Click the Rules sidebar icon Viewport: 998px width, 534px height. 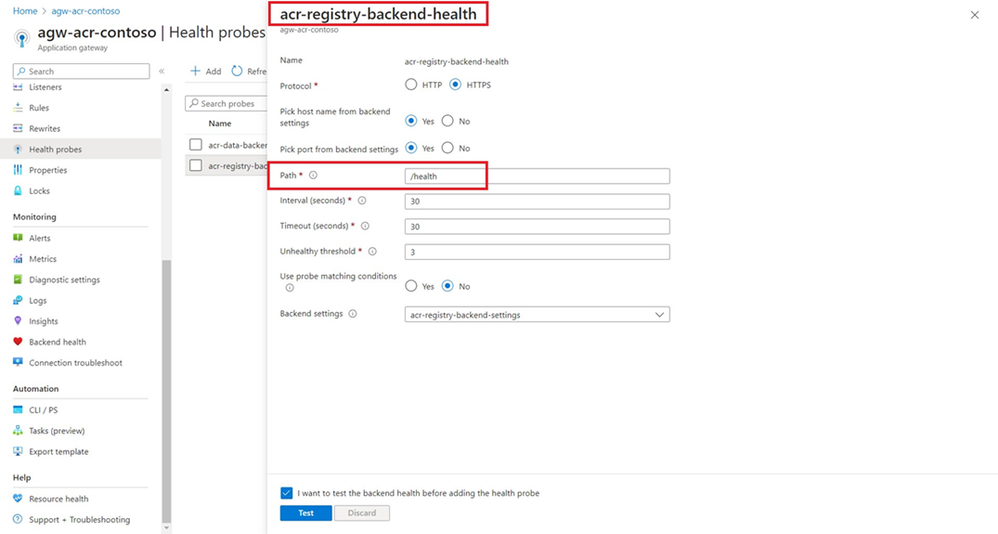click(18, 108)
